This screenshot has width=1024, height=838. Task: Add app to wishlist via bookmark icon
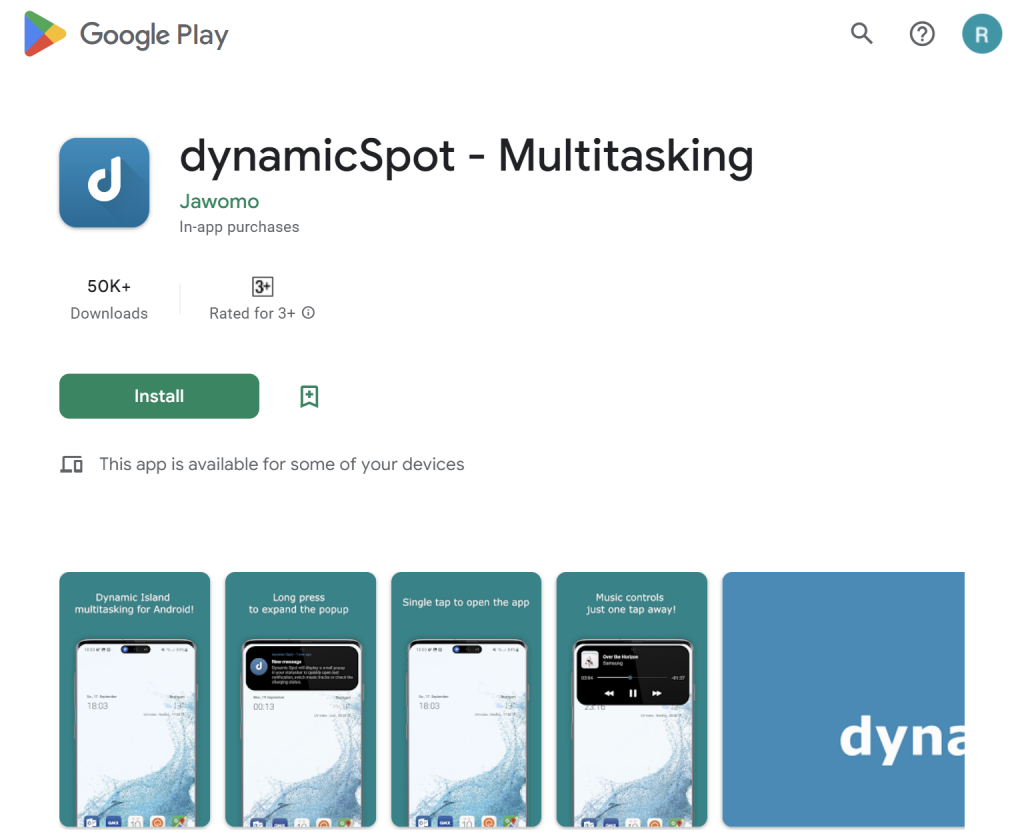point(309,397)
